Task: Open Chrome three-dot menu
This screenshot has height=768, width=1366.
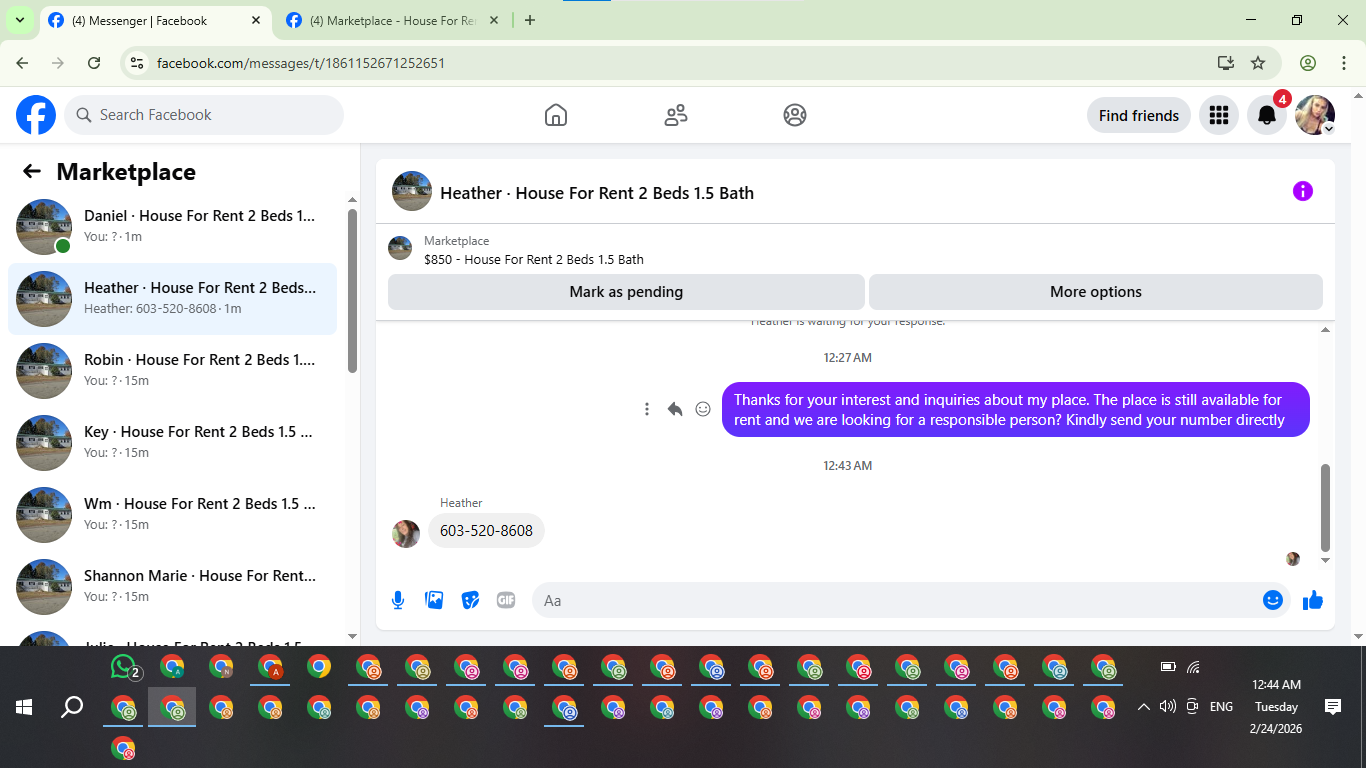Action: 1344,63
